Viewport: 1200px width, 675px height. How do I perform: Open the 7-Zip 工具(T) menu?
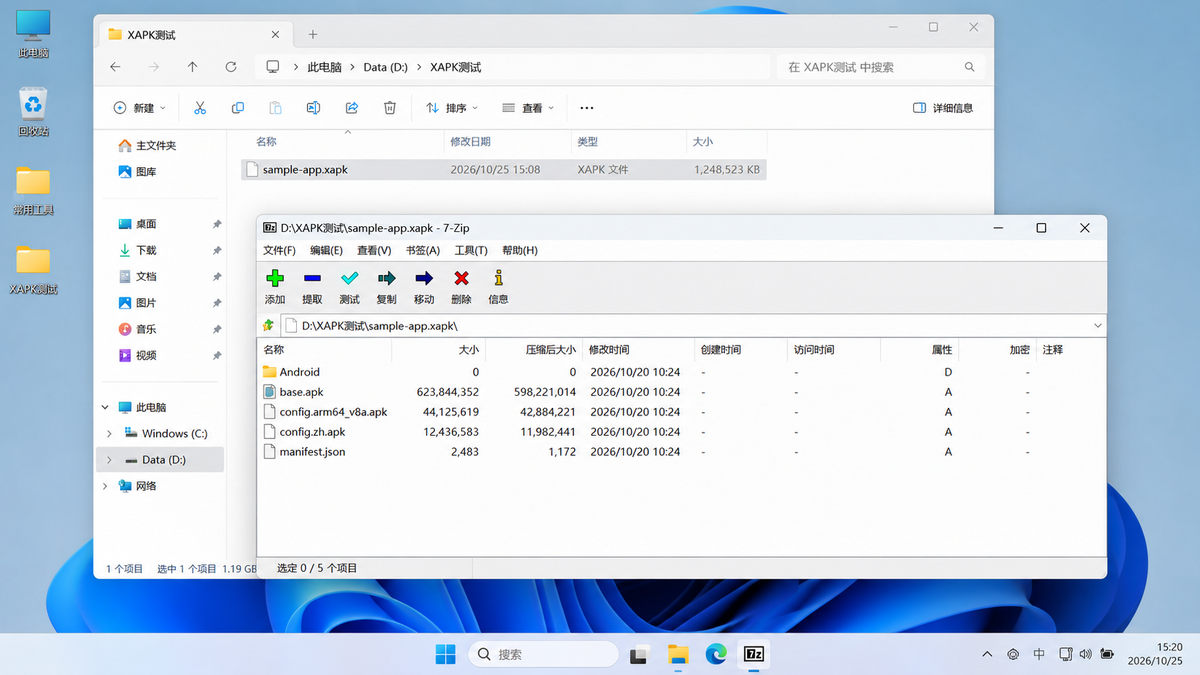470,250
